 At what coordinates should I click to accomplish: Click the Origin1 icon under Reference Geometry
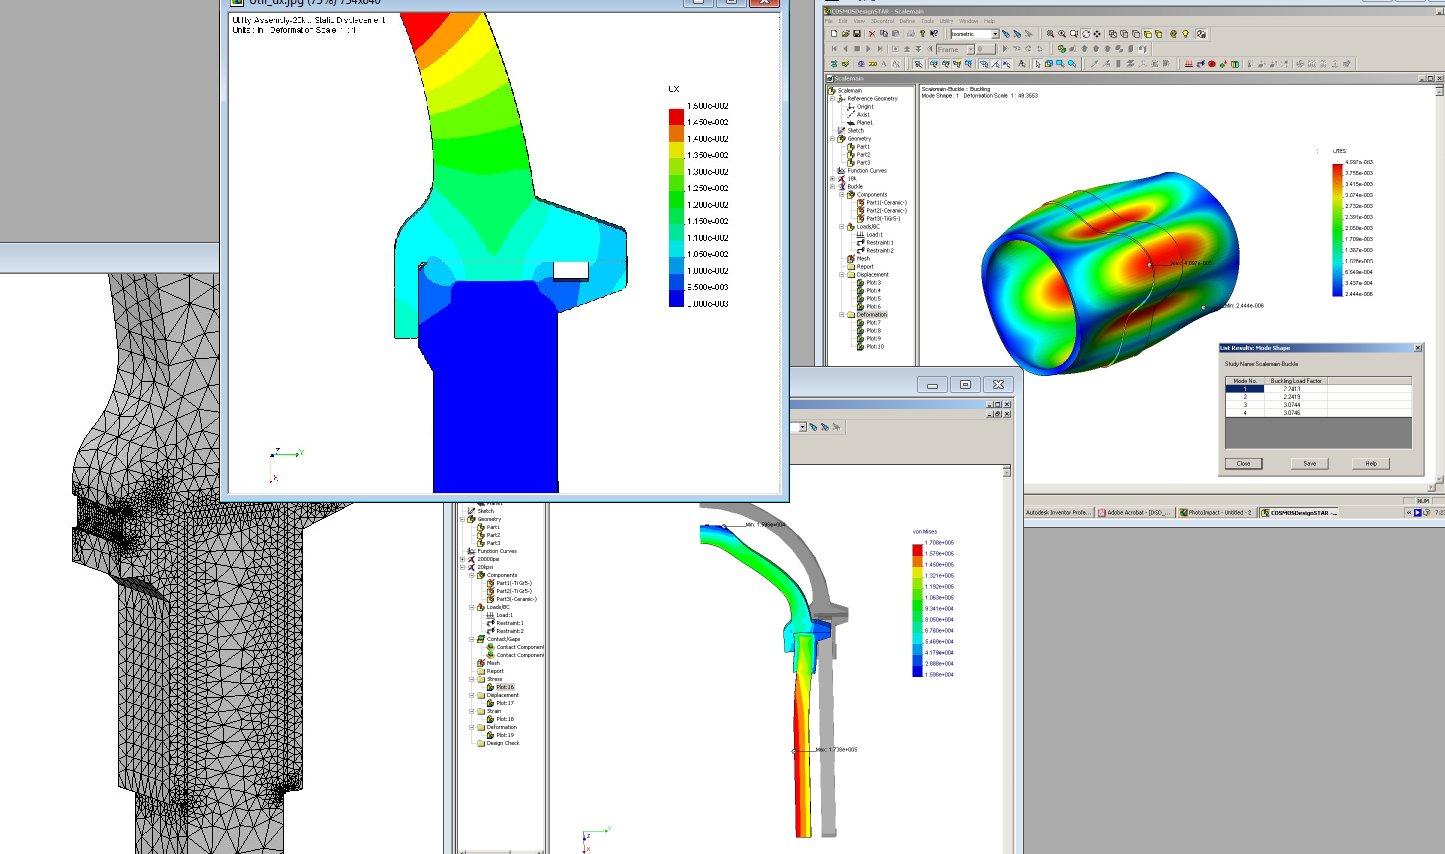tap(852, 106)
